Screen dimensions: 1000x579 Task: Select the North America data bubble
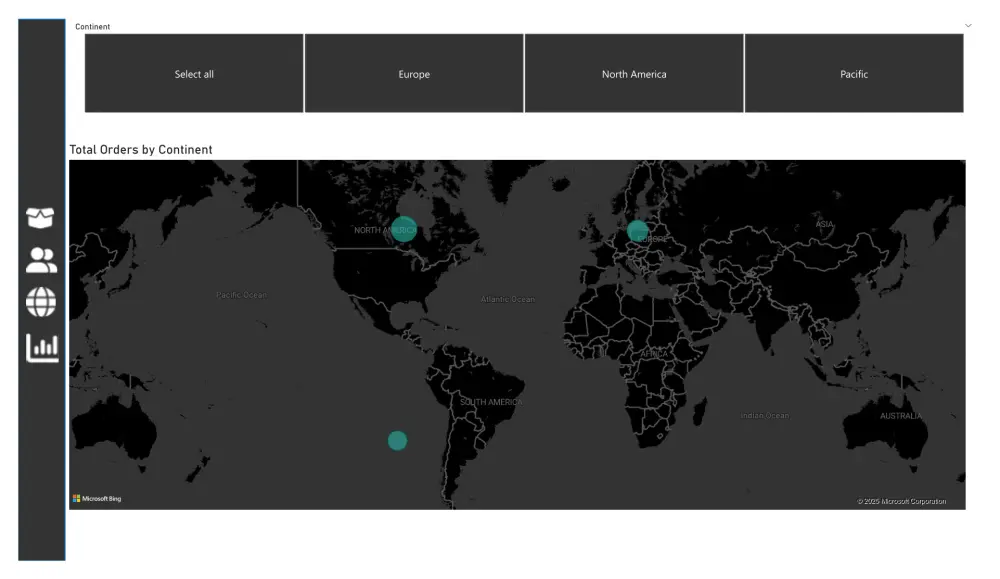[x=403, y=228]
